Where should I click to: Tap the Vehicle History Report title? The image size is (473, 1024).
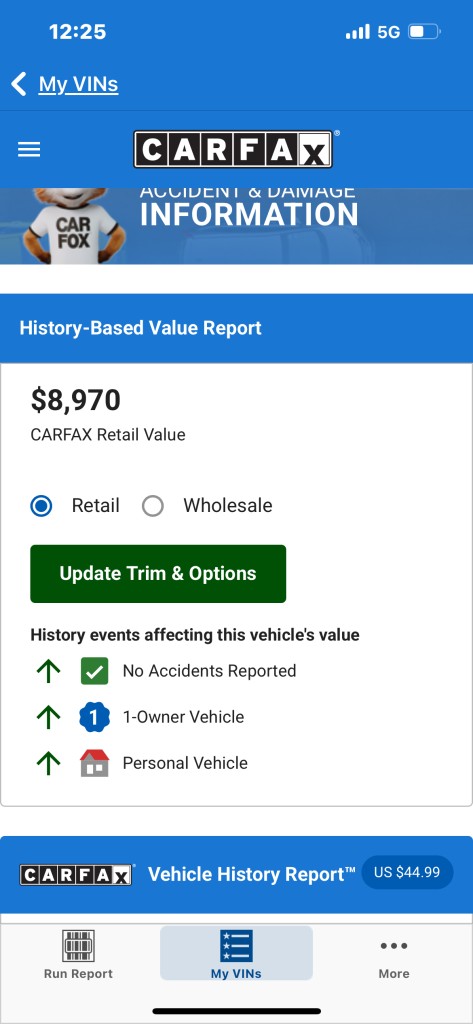tap(252, 874)
